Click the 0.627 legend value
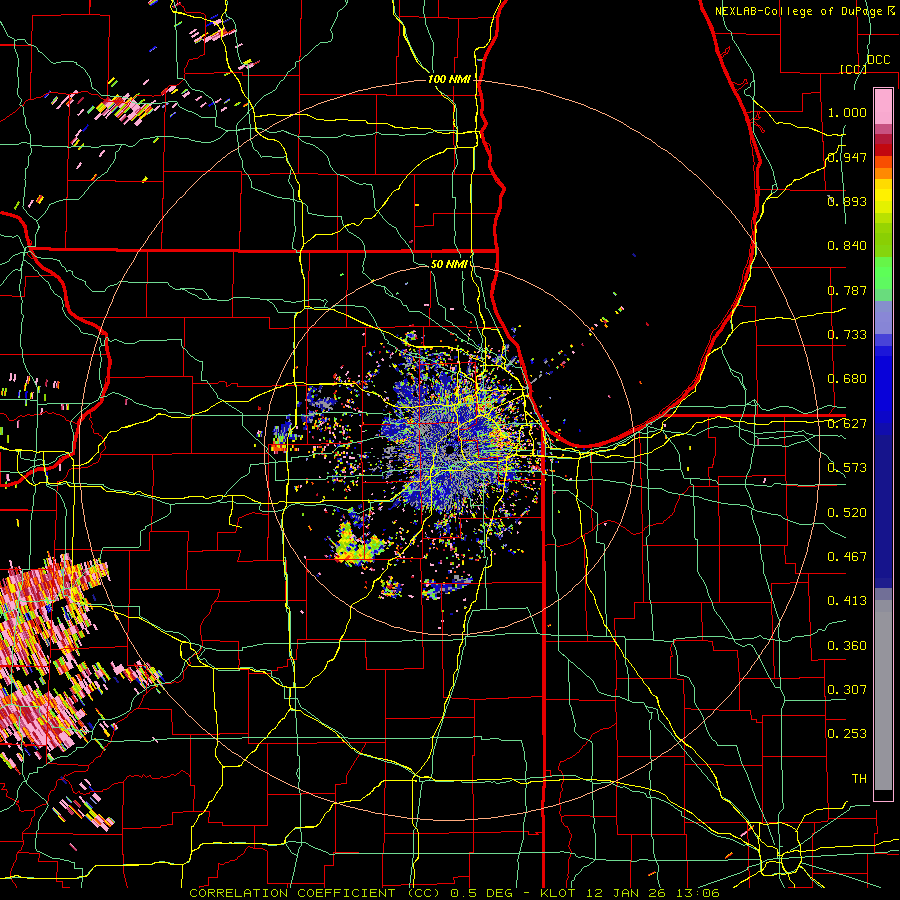 [x=847, y=424]
